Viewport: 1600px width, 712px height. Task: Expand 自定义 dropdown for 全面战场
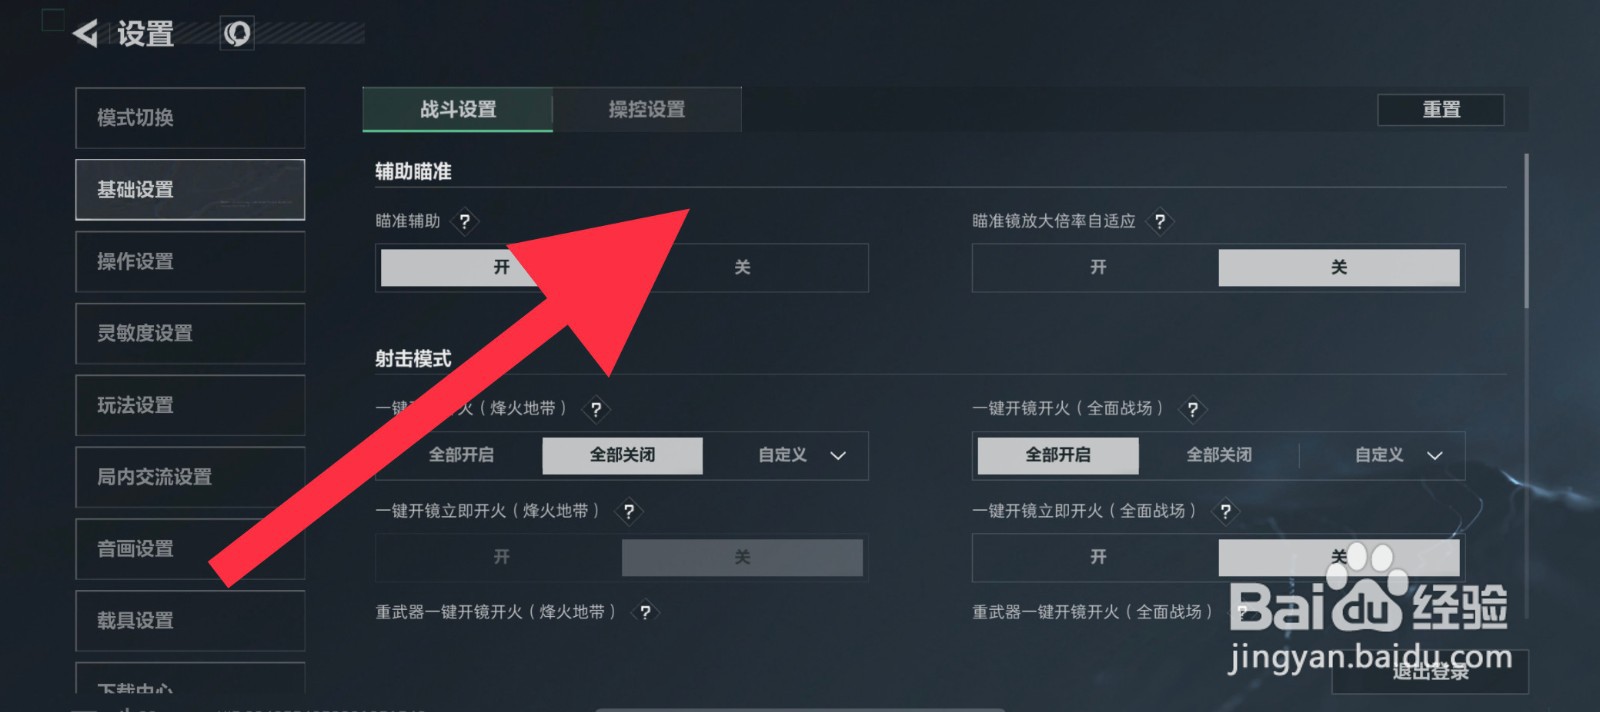pos(1398,455)
